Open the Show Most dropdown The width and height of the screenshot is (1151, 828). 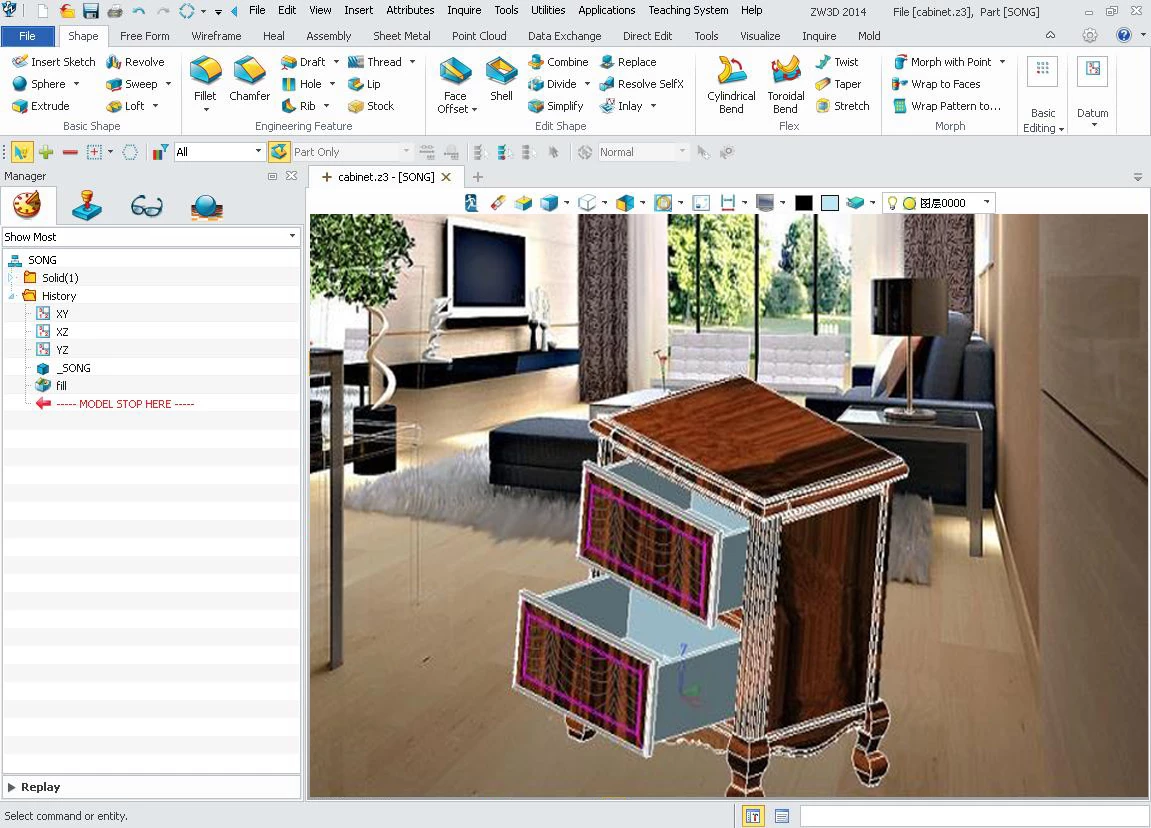click(151, 237)
